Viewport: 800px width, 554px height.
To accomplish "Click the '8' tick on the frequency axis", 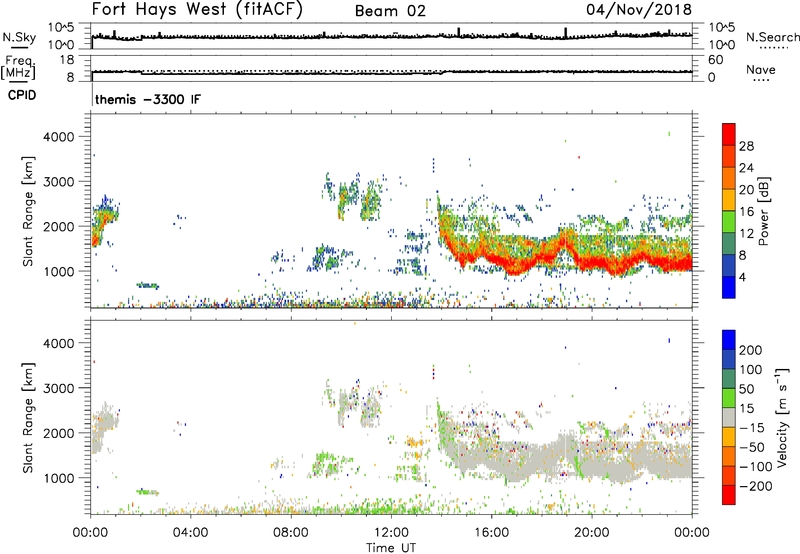I will pyautogui.click(x=70, y=77).
